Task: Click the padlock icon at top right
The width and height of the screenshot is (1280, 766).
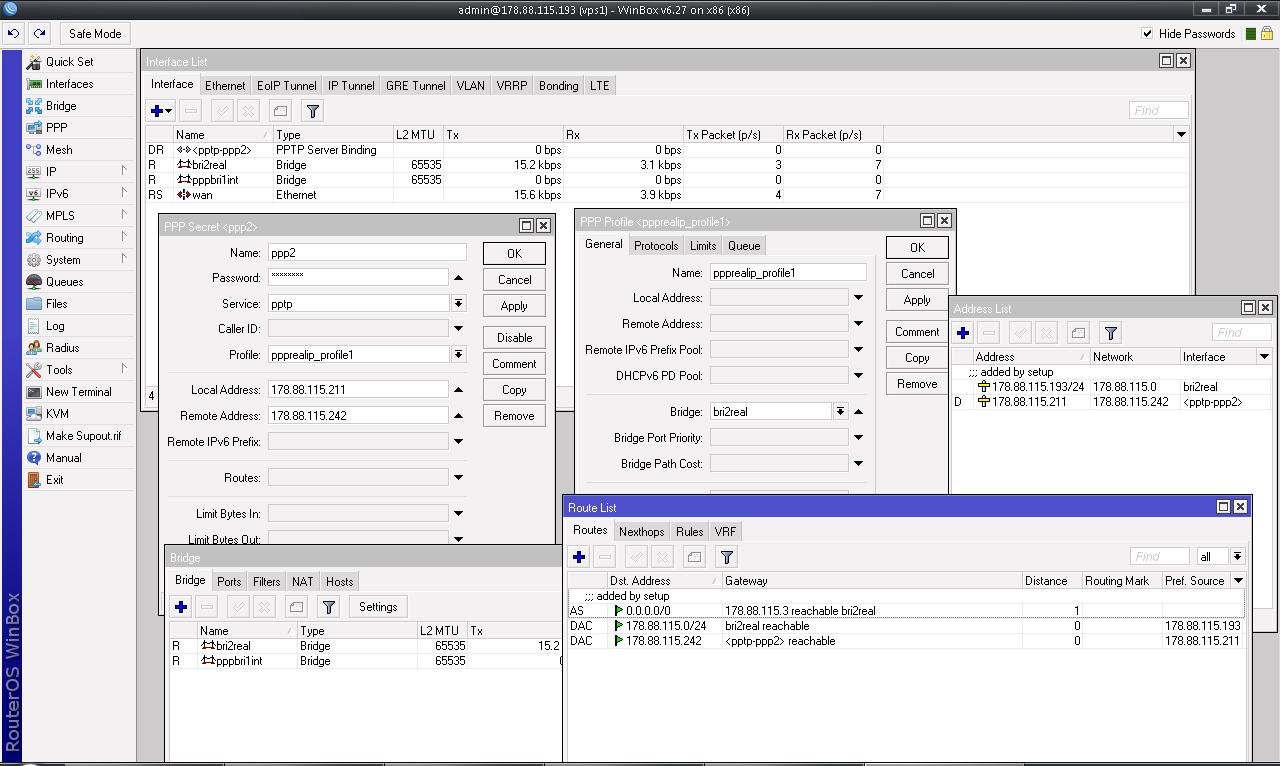Action: point(1266,33)
